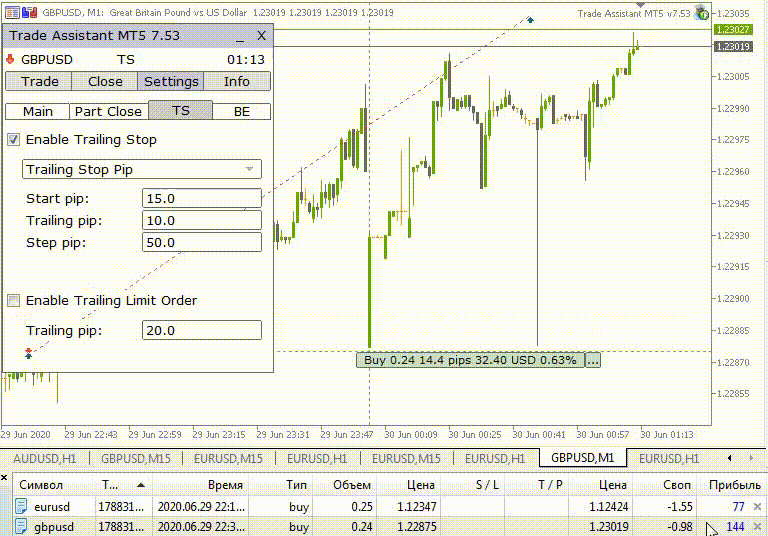Click the blue arrow marker at chart top

[530, 20]
